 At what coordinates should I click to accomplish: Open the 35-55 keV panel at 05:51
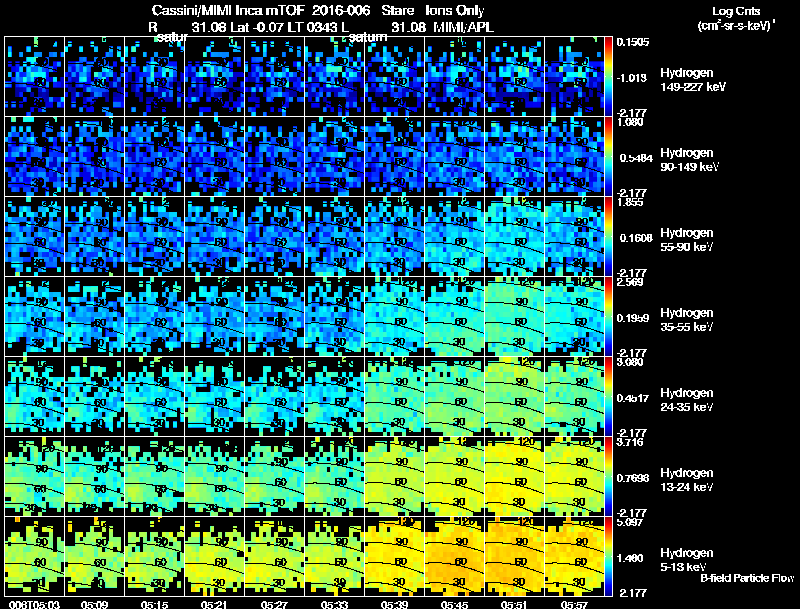(515, 317)
